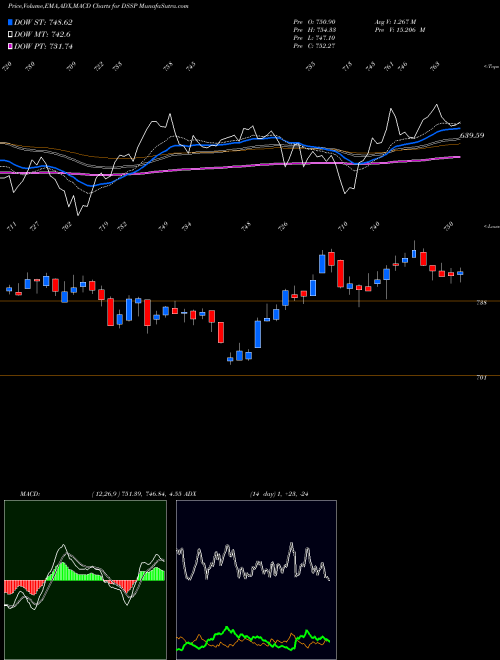Click the '<Lows' label beside the lower number row

(x=491, y=226)
